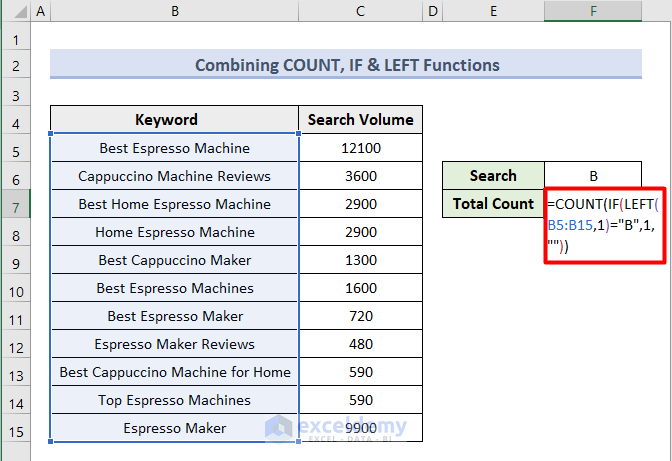
Task: Select row 2 header
Action: pyautogui.click(x=16, y=66)
